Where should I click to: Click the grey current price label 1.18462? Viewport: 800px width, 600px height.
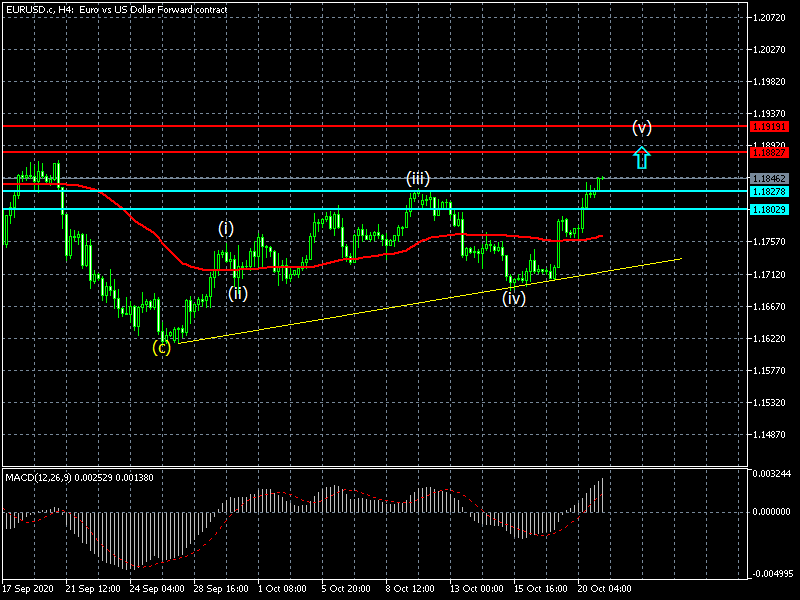769,179
